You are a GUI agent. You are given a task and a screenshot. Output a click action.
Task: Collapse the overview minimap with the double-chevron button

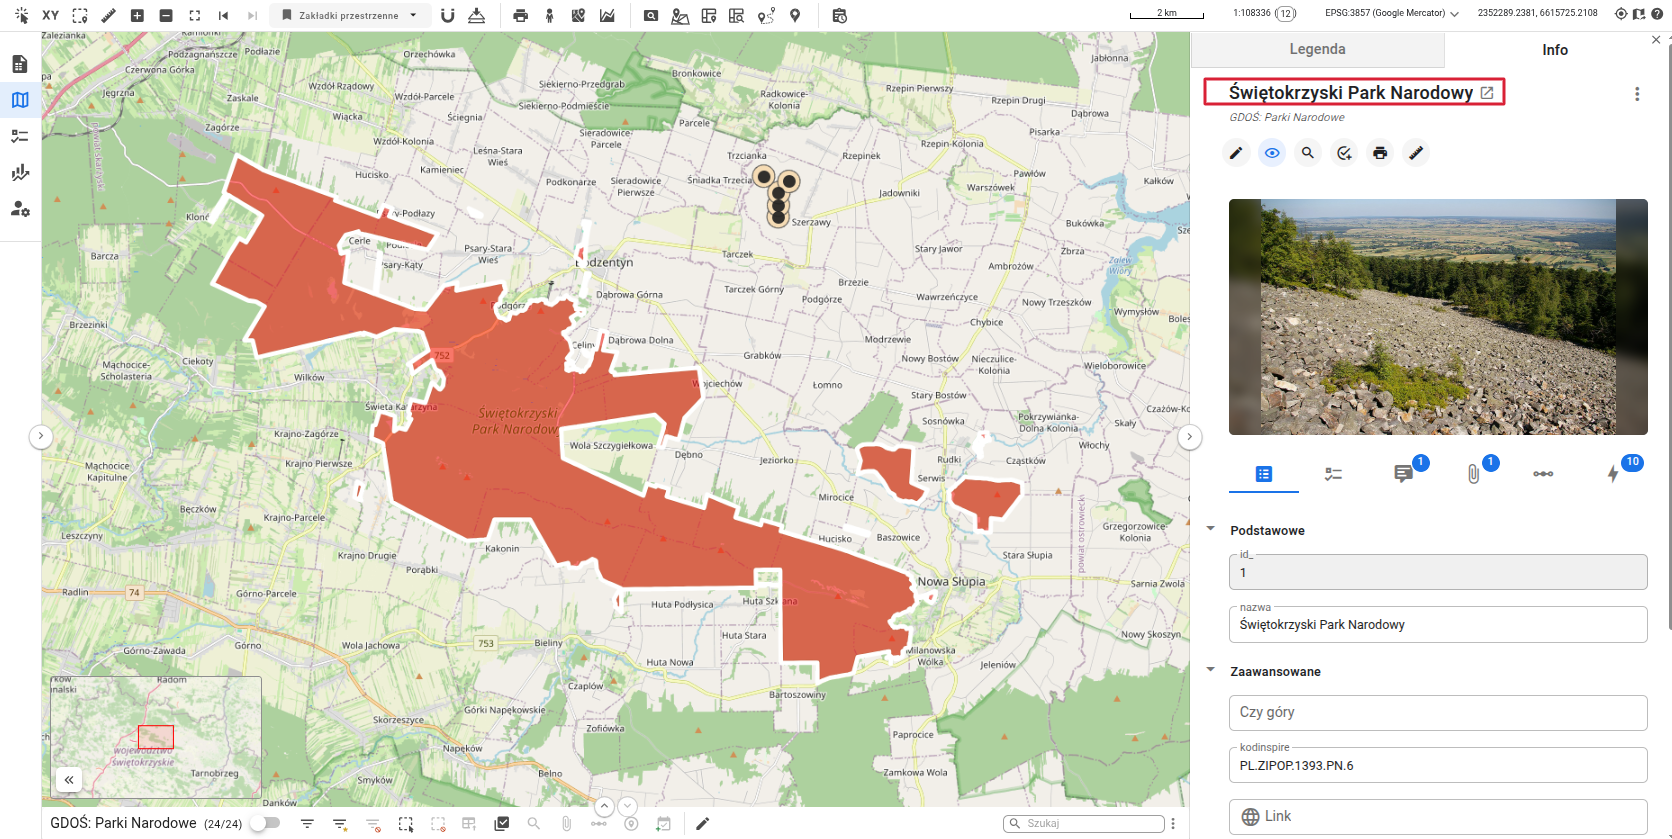[69, 780]
